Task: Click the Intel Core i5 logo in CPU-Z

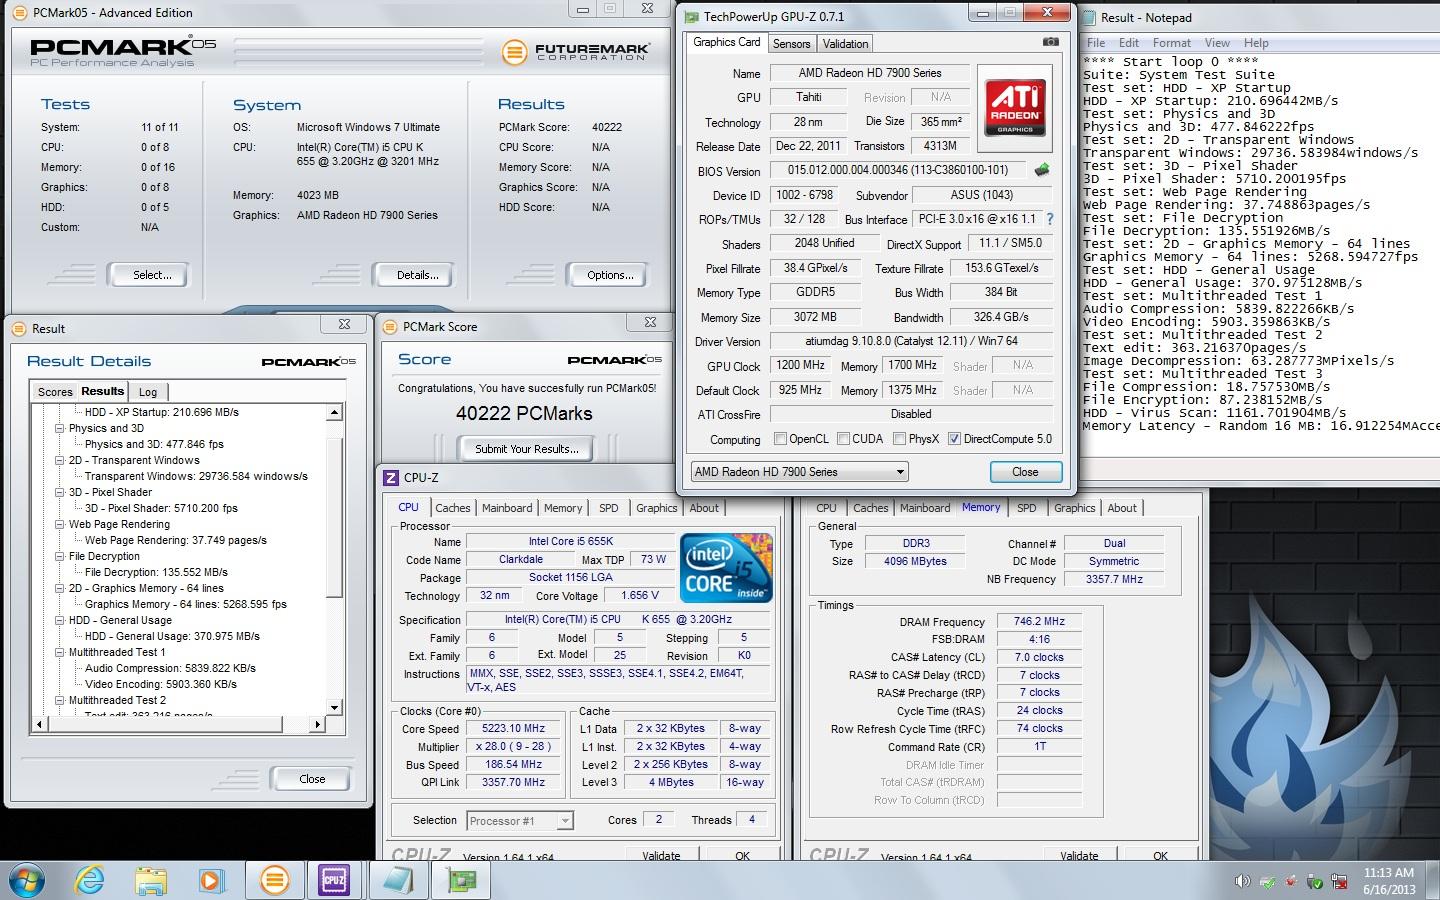Action: click(x=727, y=568)
